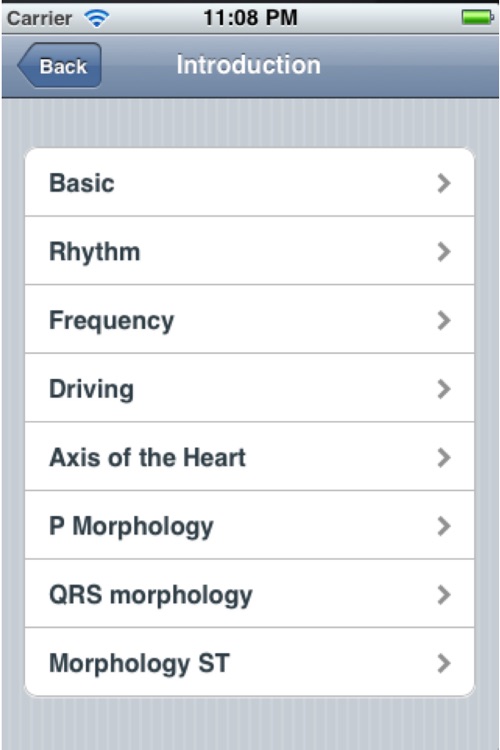
Task: Tap the Back navigation button
Action: (x=59, y=66)
